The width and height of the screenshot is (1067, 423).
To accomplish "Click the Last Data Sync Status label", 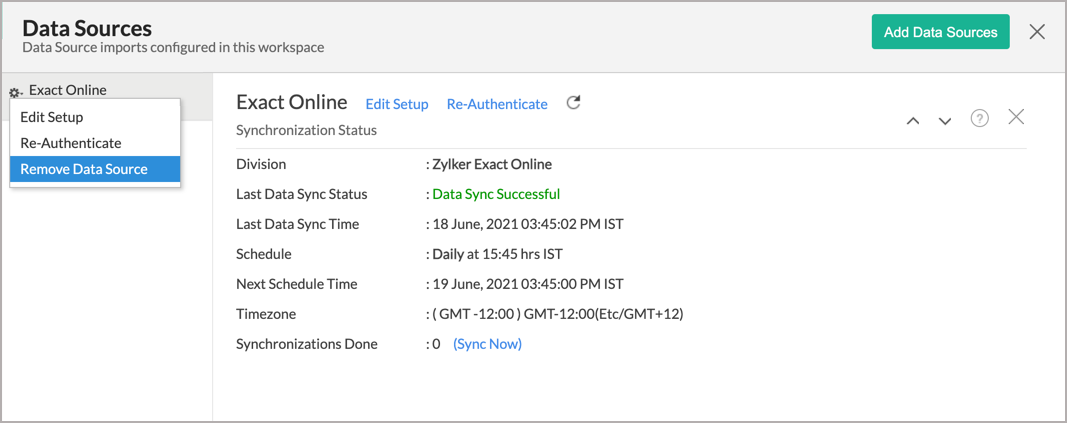I will point(301,194).
